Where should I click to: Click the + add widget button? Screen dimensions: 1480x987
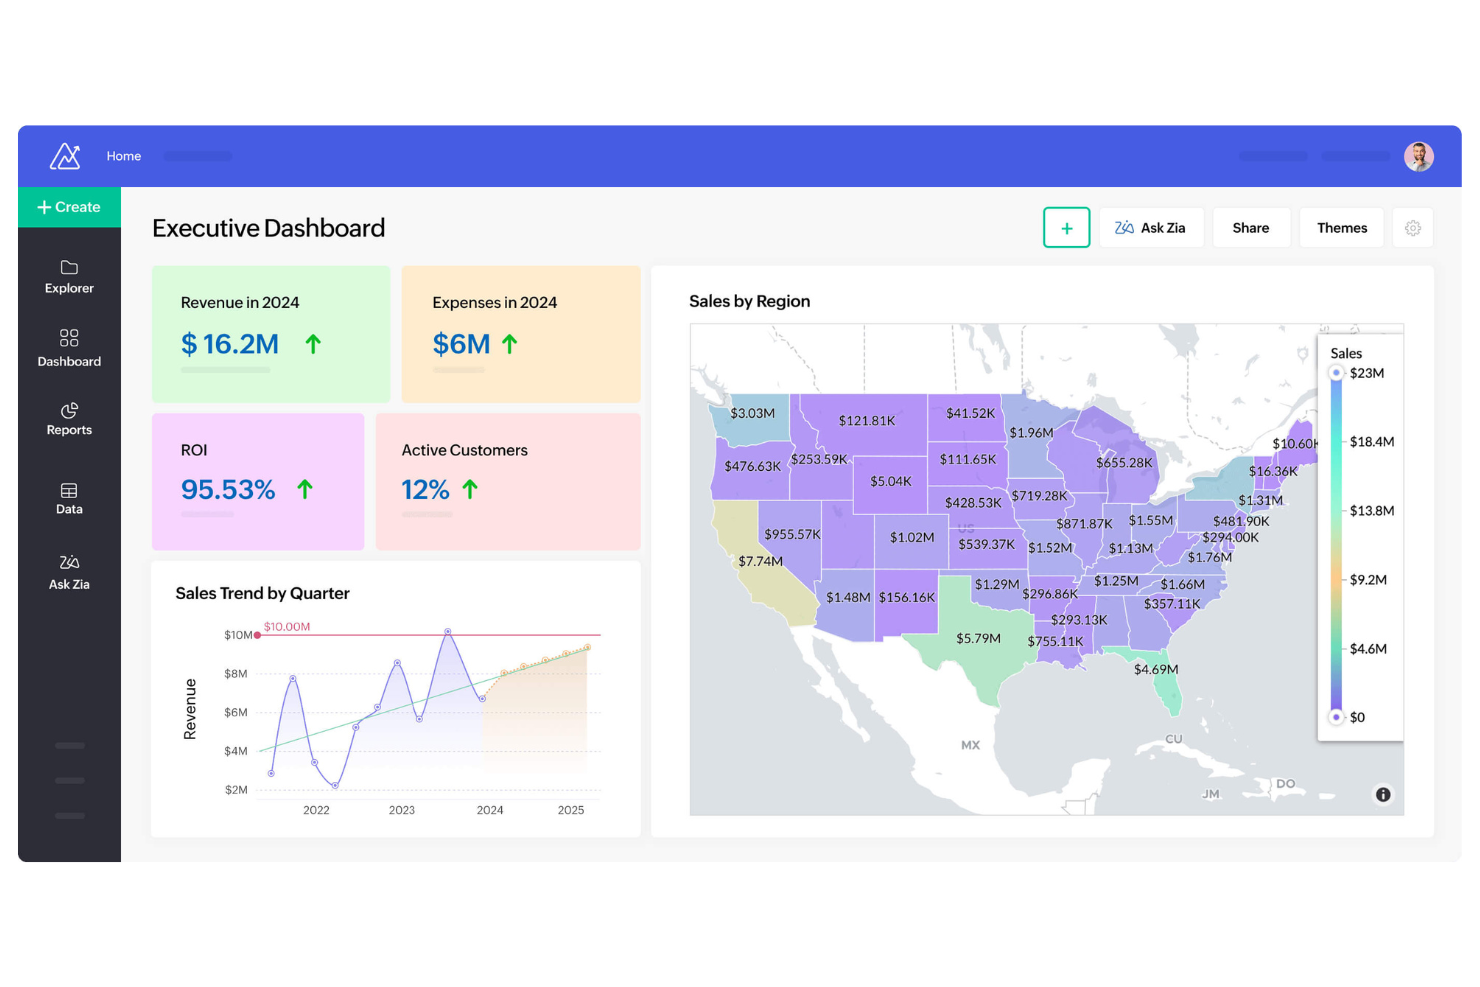point(1066,227)
